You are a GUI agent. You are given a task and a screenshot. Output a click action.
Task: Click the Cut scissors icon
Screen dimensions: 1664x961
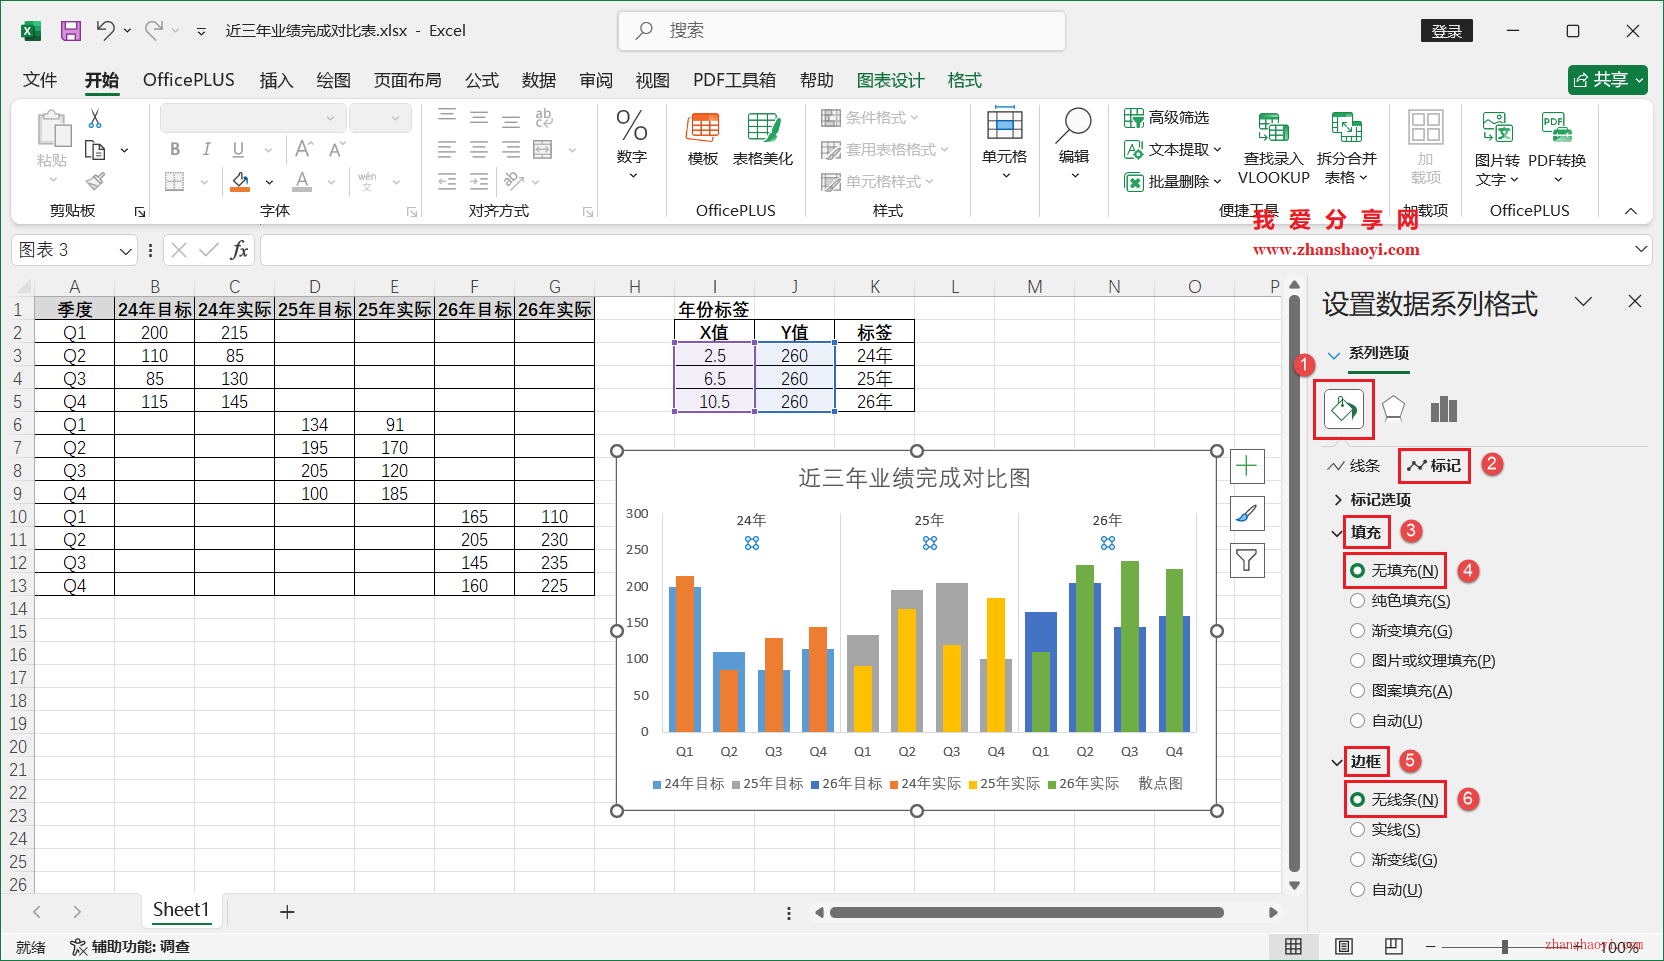coord(95,118)
